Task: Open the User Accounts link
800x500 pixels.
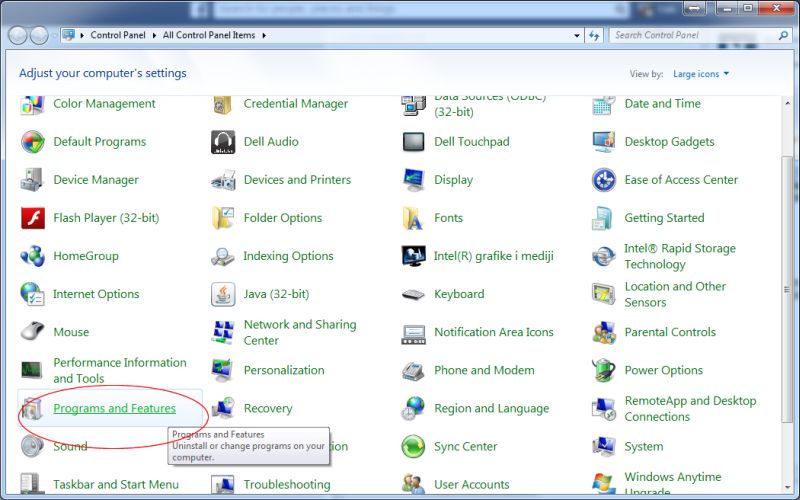Action: click(471, 484)
